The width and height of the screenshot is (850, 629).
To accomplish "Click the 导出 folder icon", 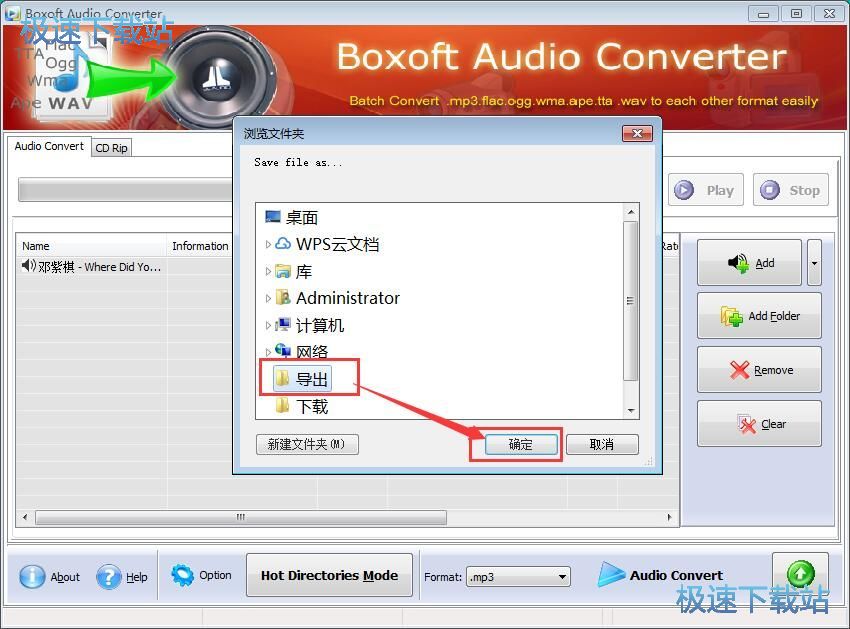I will (282, 378).
